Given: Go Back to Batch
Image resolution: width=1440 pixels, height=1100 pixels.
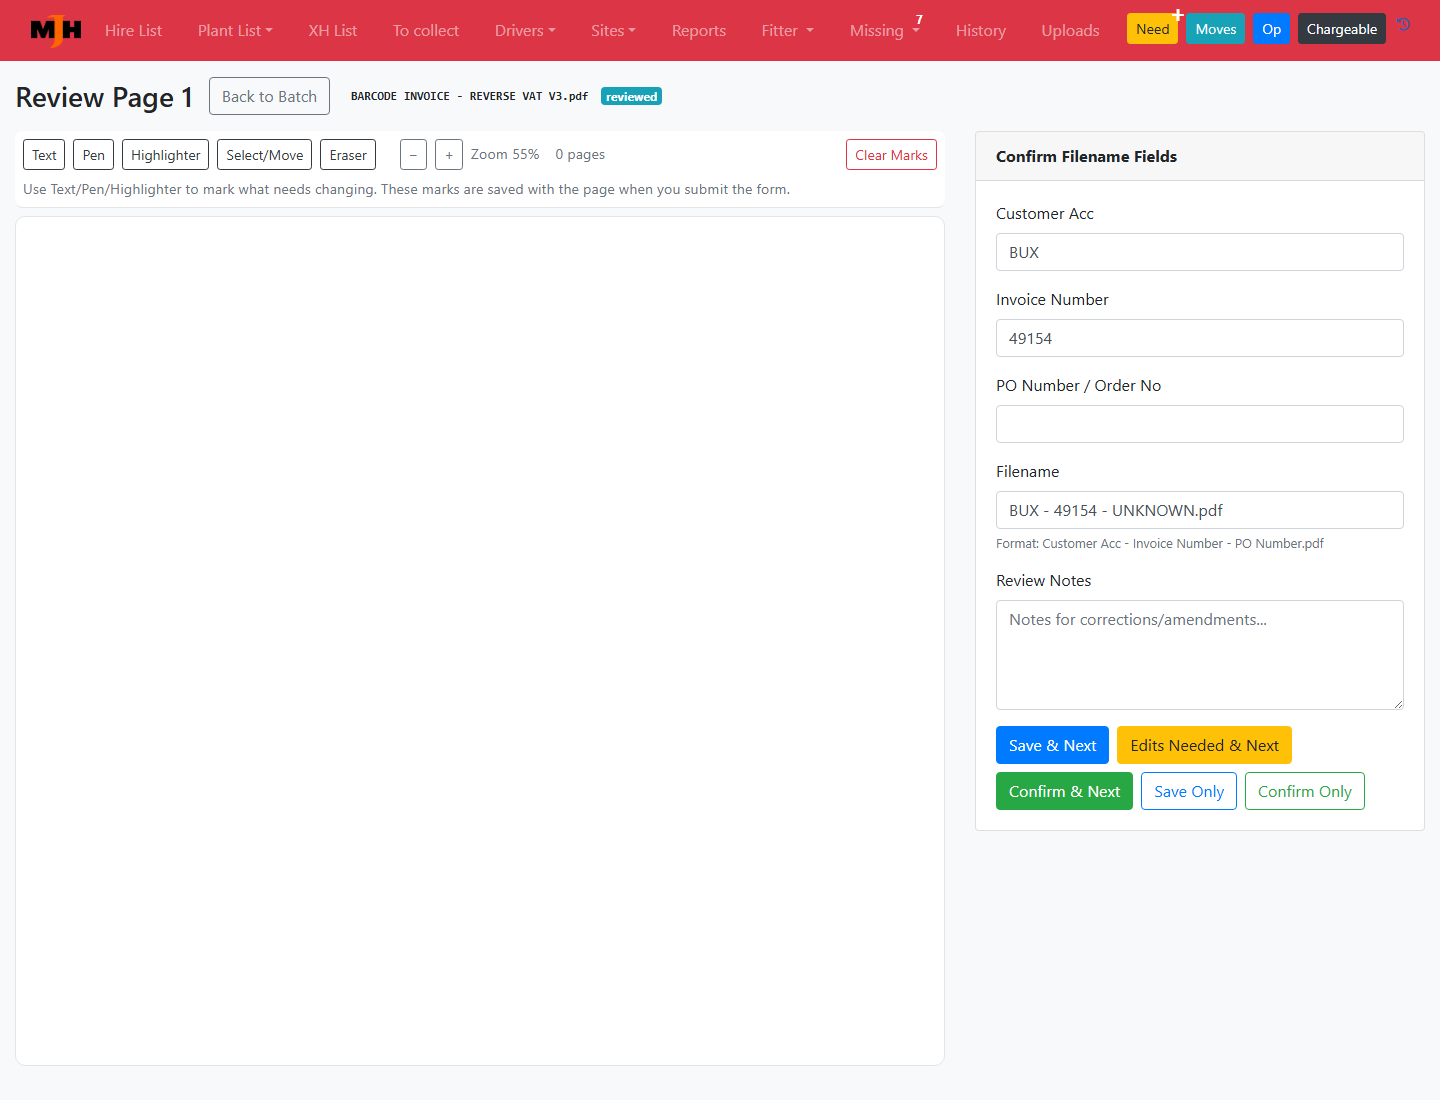Looking at the screenshot, I should point(269,96).
